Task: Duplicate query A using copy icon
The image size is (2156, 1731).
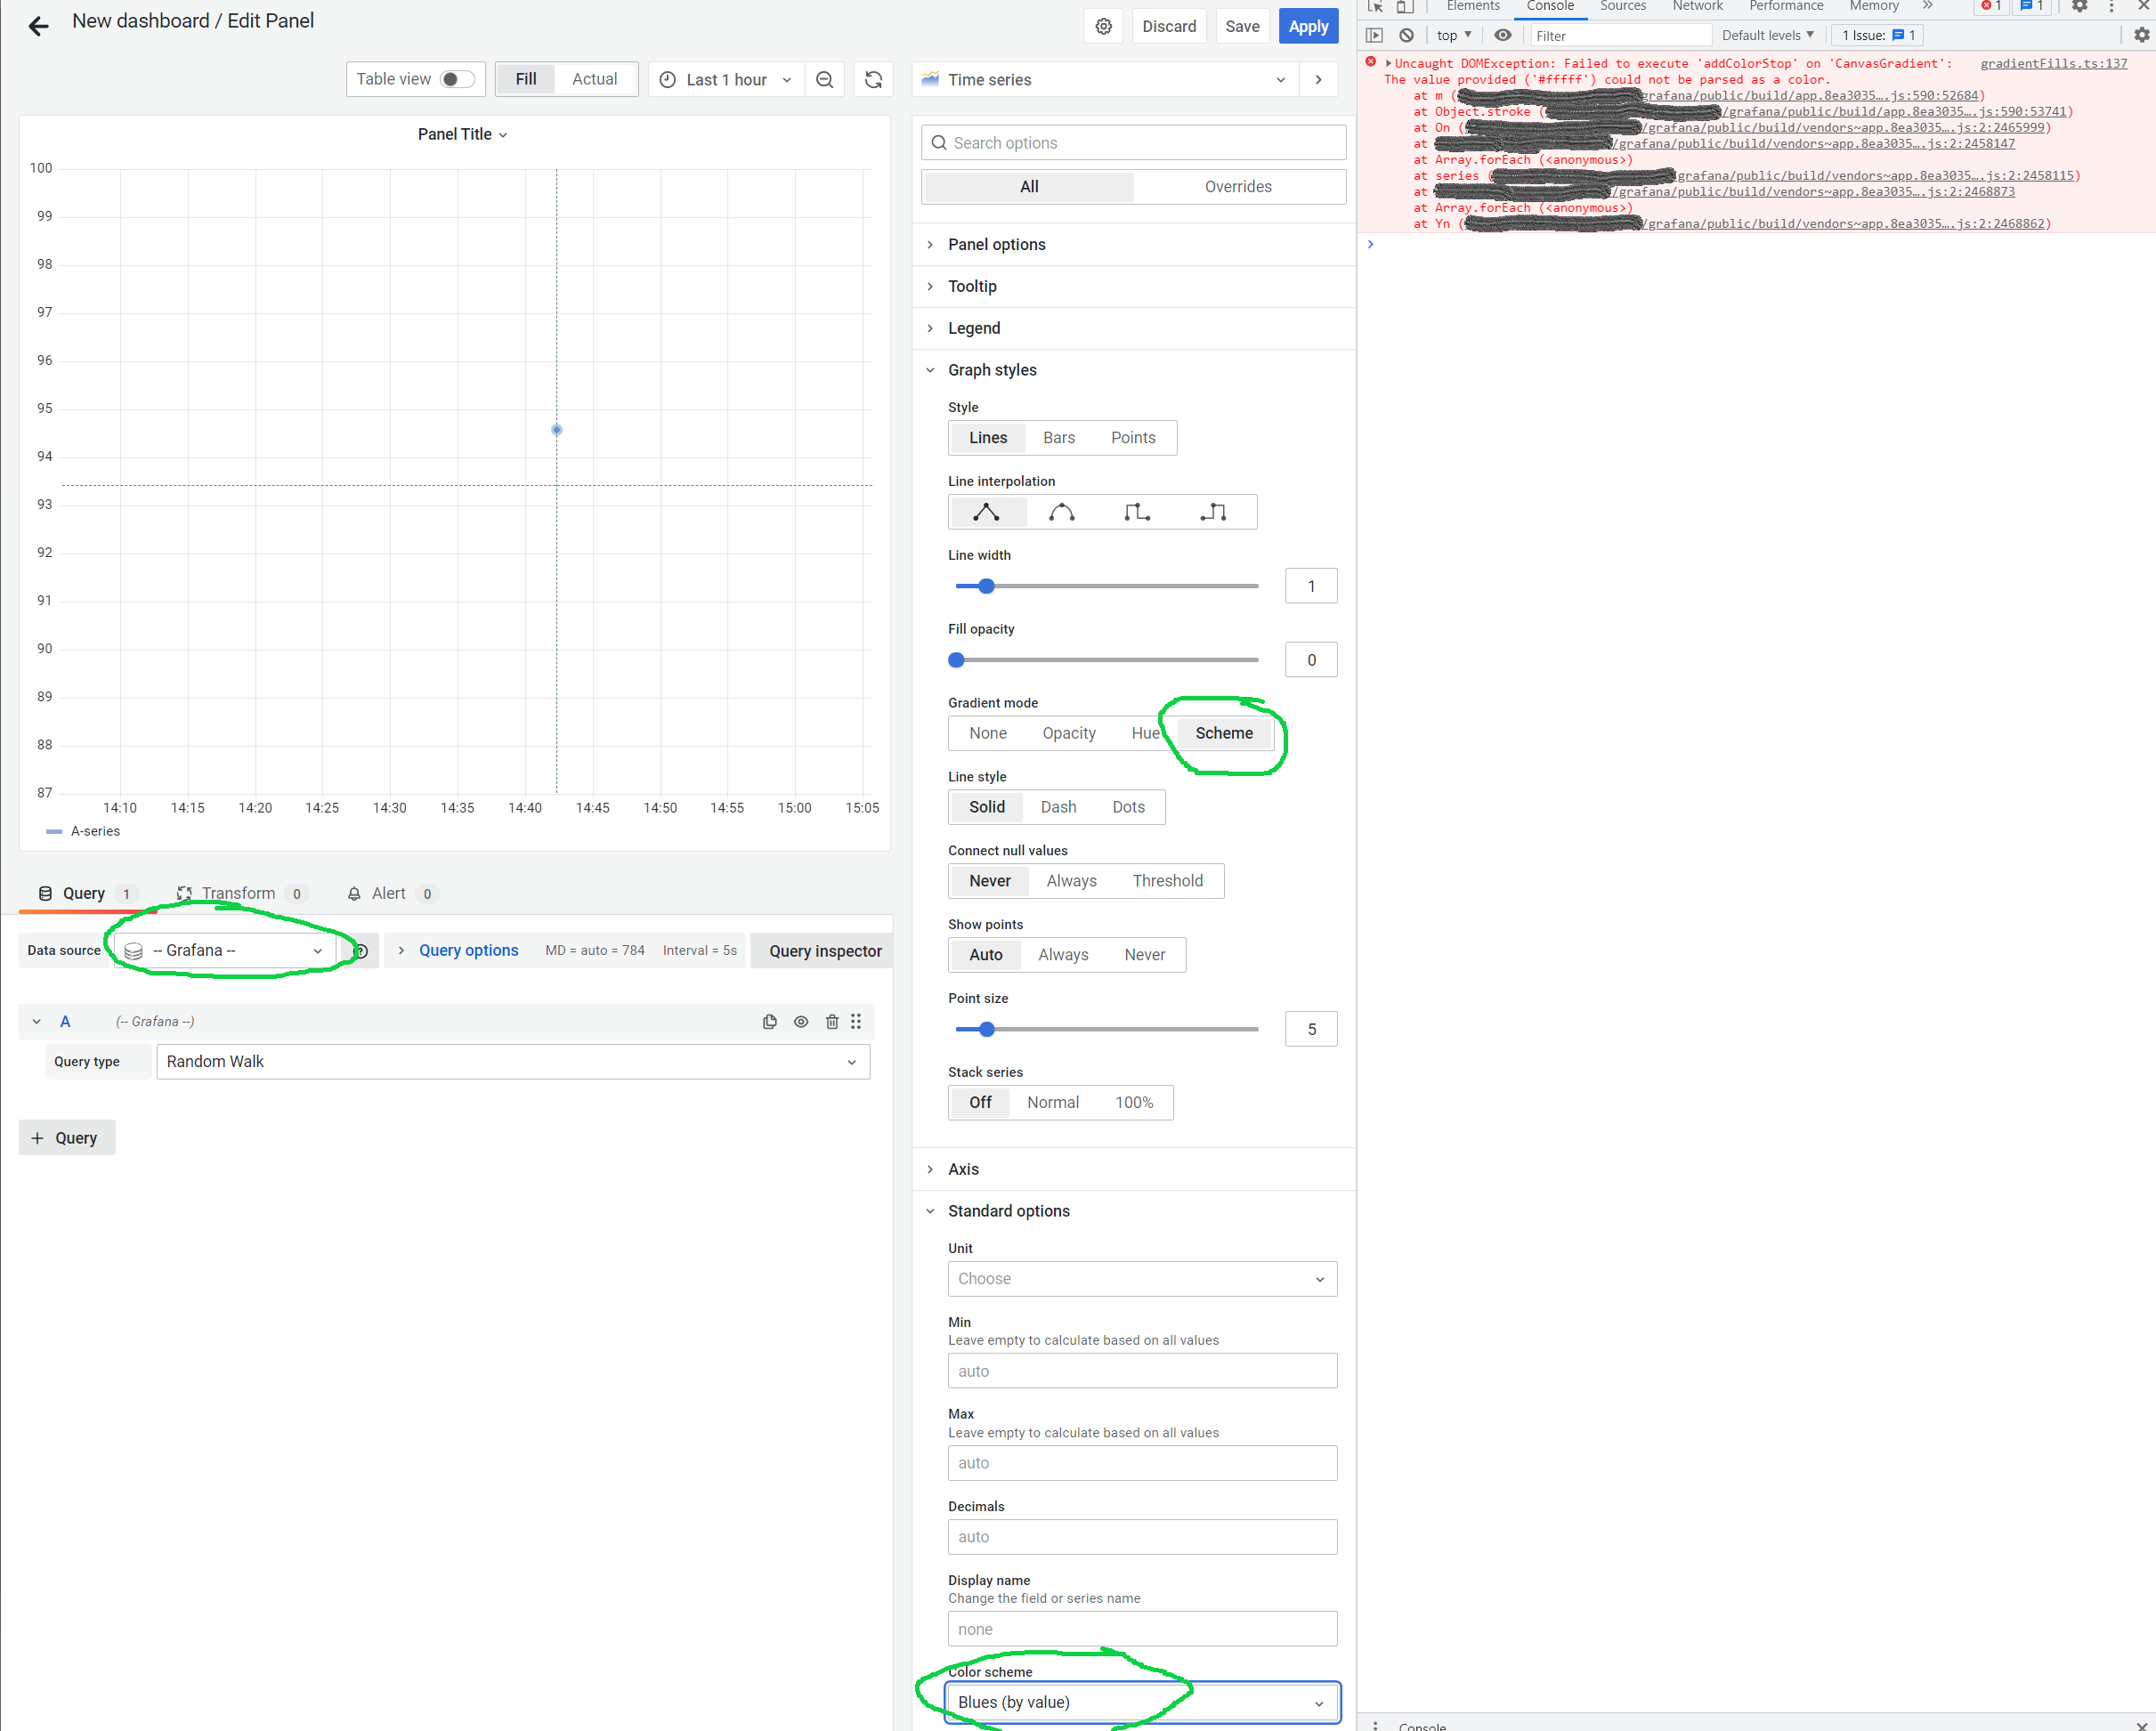Action: pos(769,1021)
